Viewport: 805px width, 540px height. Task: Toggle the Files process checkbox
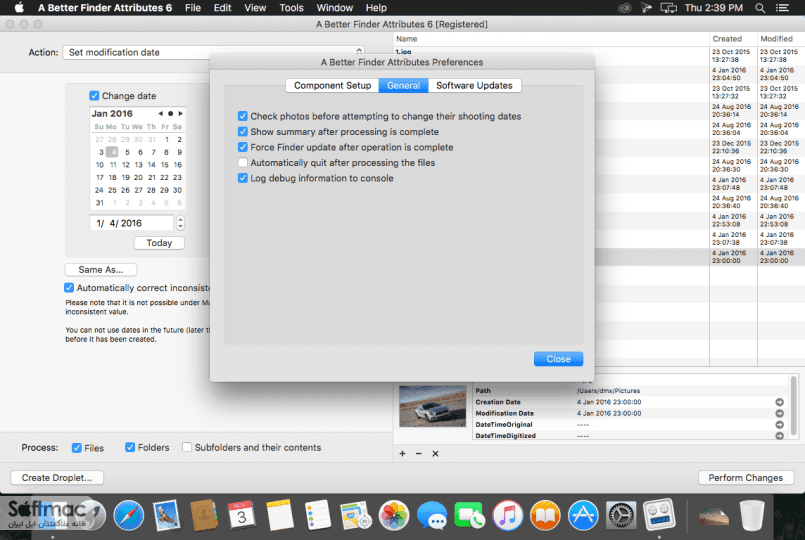point(76,448)
